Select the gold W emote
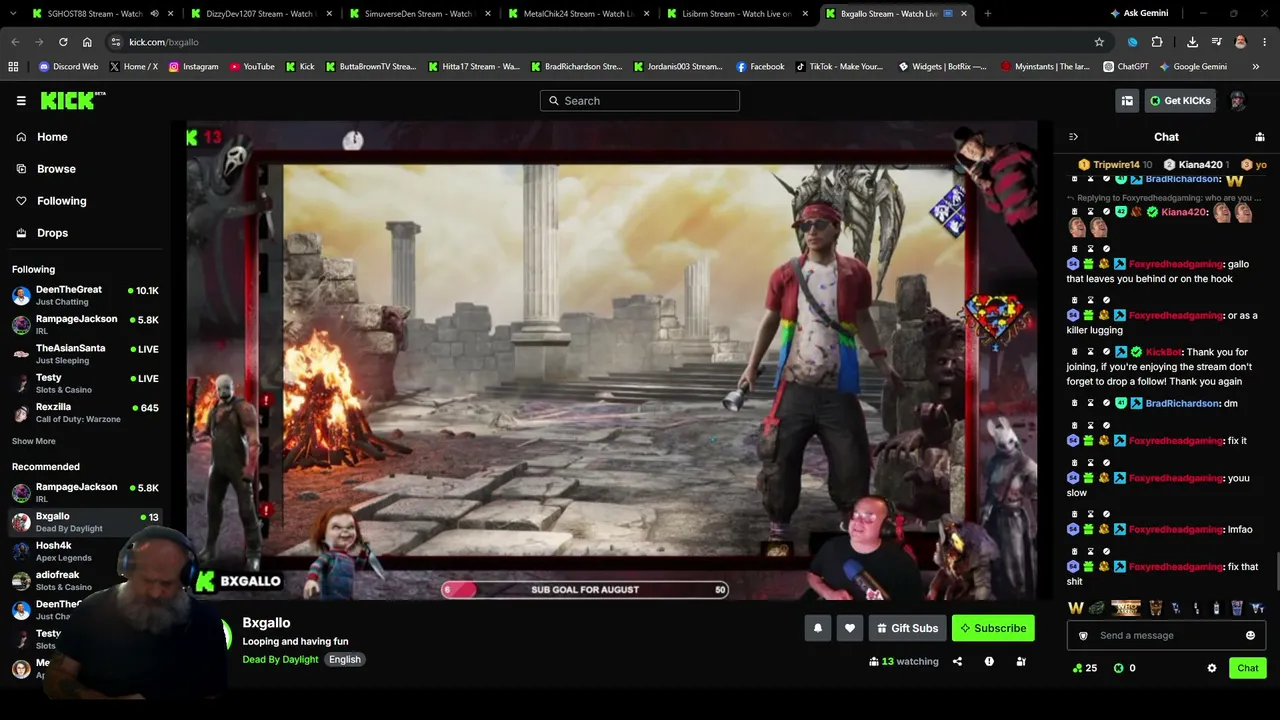 pos(1076,608)
